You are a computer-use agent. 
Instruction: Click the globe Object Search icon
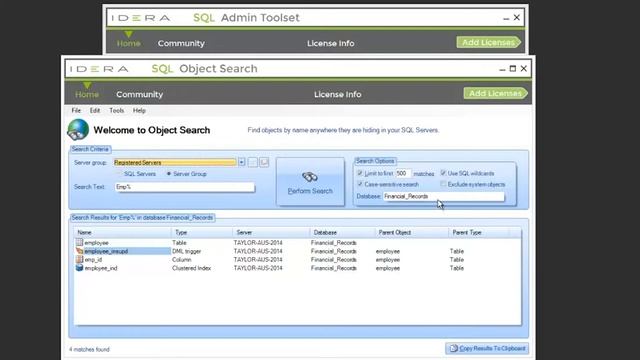pos(78,130)
